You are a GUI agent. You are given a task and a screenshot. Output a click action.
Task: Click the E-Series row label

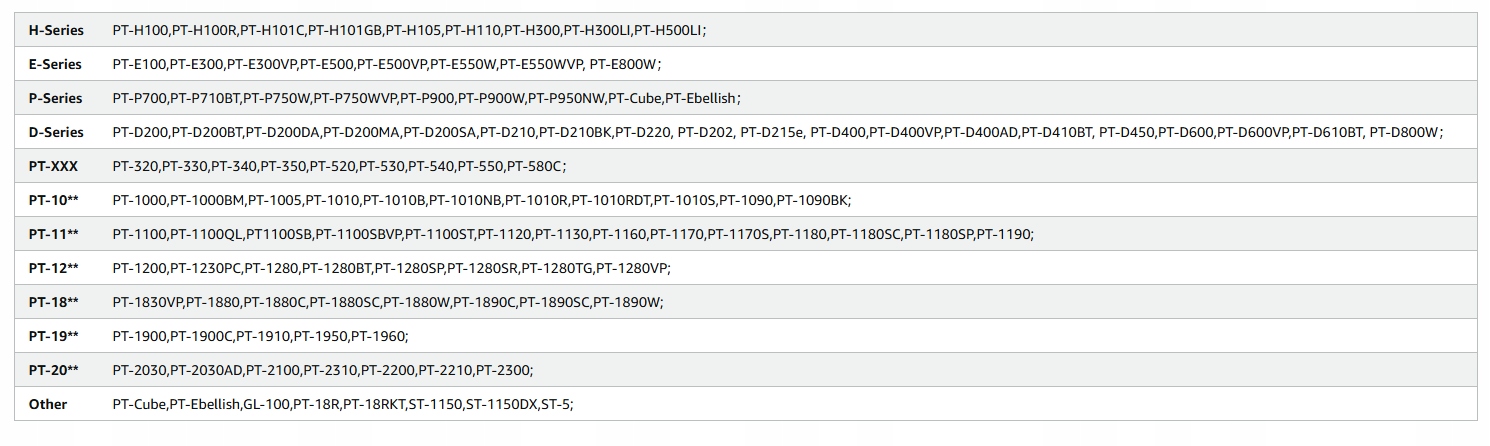(56, 64)
